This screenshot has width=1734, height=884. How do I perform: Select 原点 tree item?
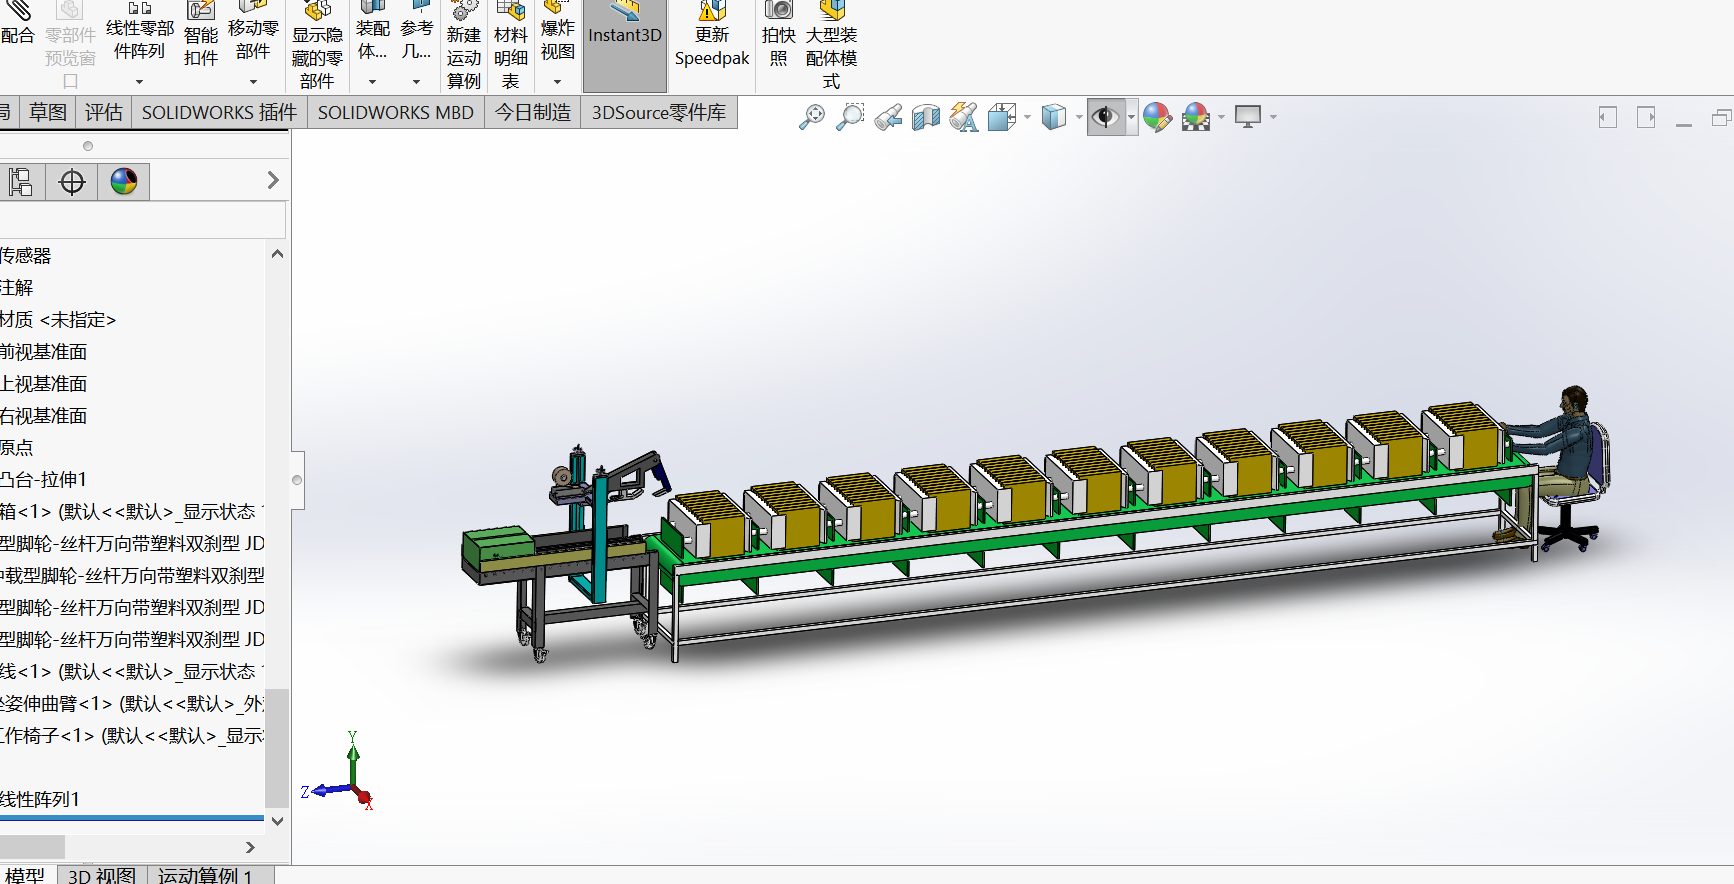[16, 448]
